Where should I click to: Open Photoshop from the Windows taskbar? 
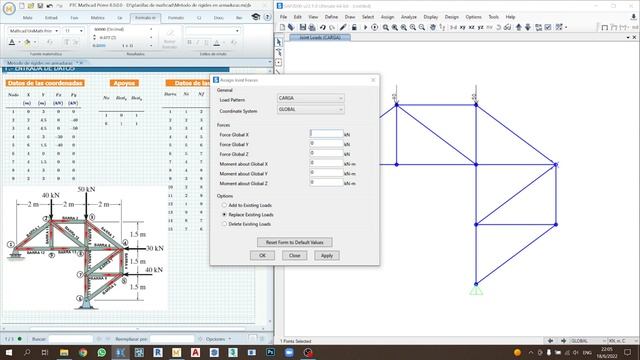[x=270, y=352]
